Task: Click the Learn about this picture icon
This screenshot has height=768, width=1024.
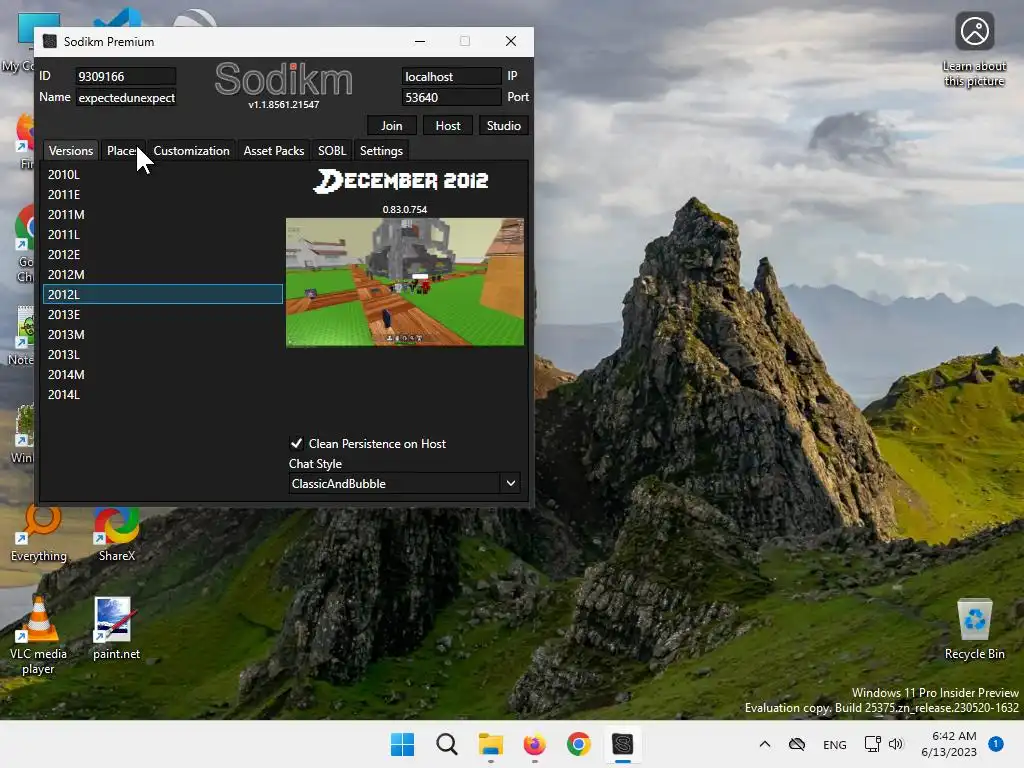Action: point(974,50)
